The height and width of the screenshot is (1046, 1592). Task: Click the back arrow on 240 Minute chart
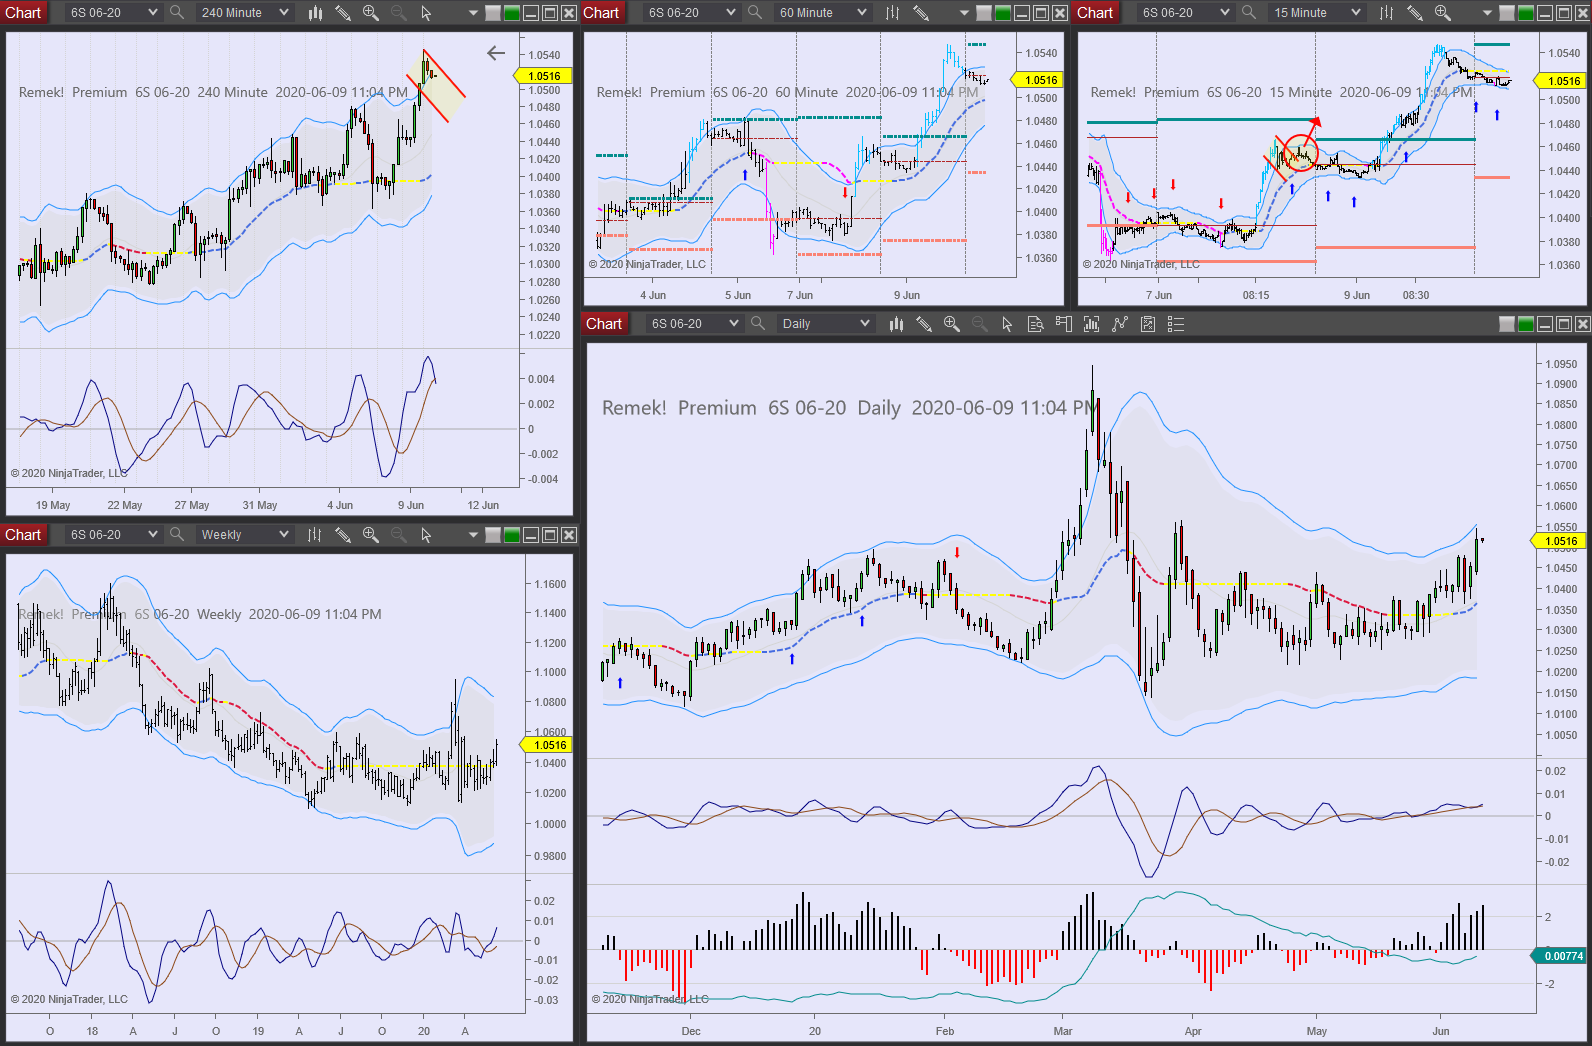tap(496, 53)
